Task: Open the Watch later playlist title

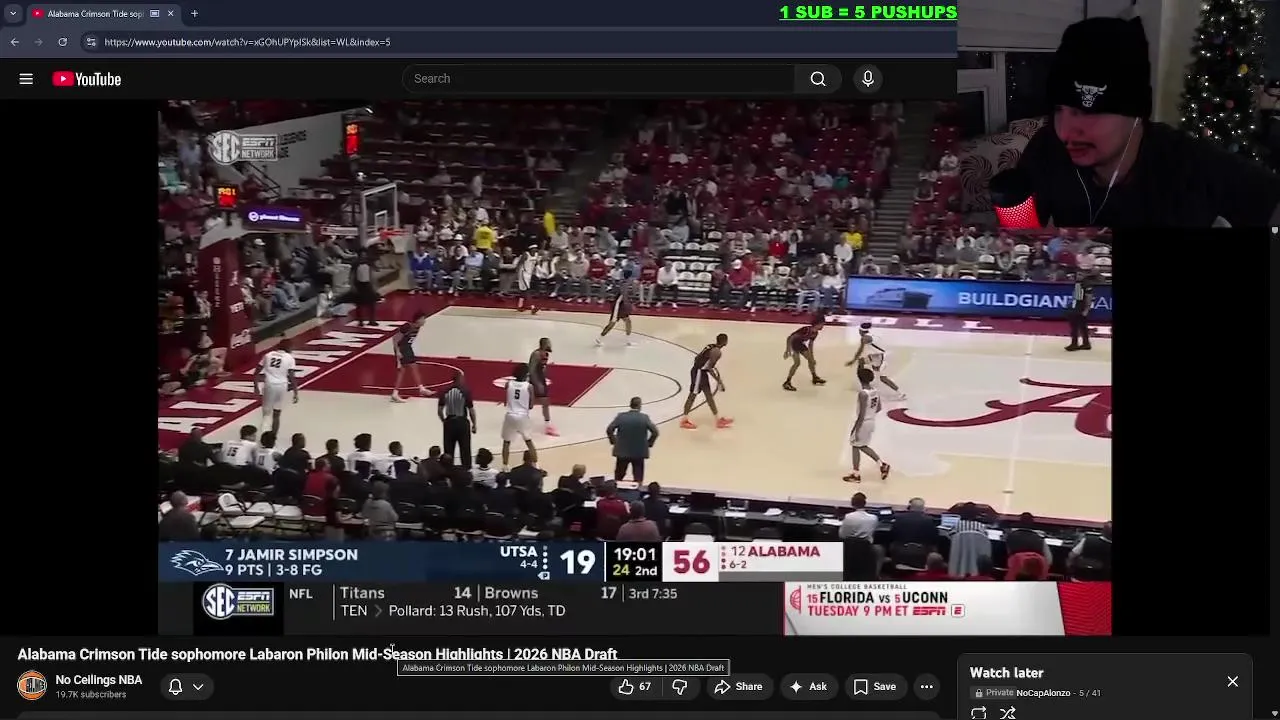Action: (1007, 673)
